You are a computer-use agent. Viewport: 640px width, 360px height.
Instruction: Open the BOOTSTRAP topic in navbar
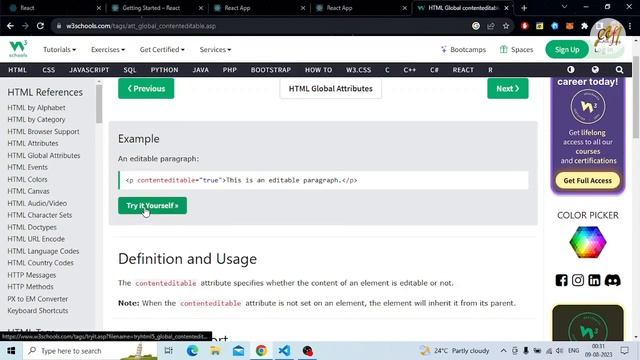(x=271, y=70)
